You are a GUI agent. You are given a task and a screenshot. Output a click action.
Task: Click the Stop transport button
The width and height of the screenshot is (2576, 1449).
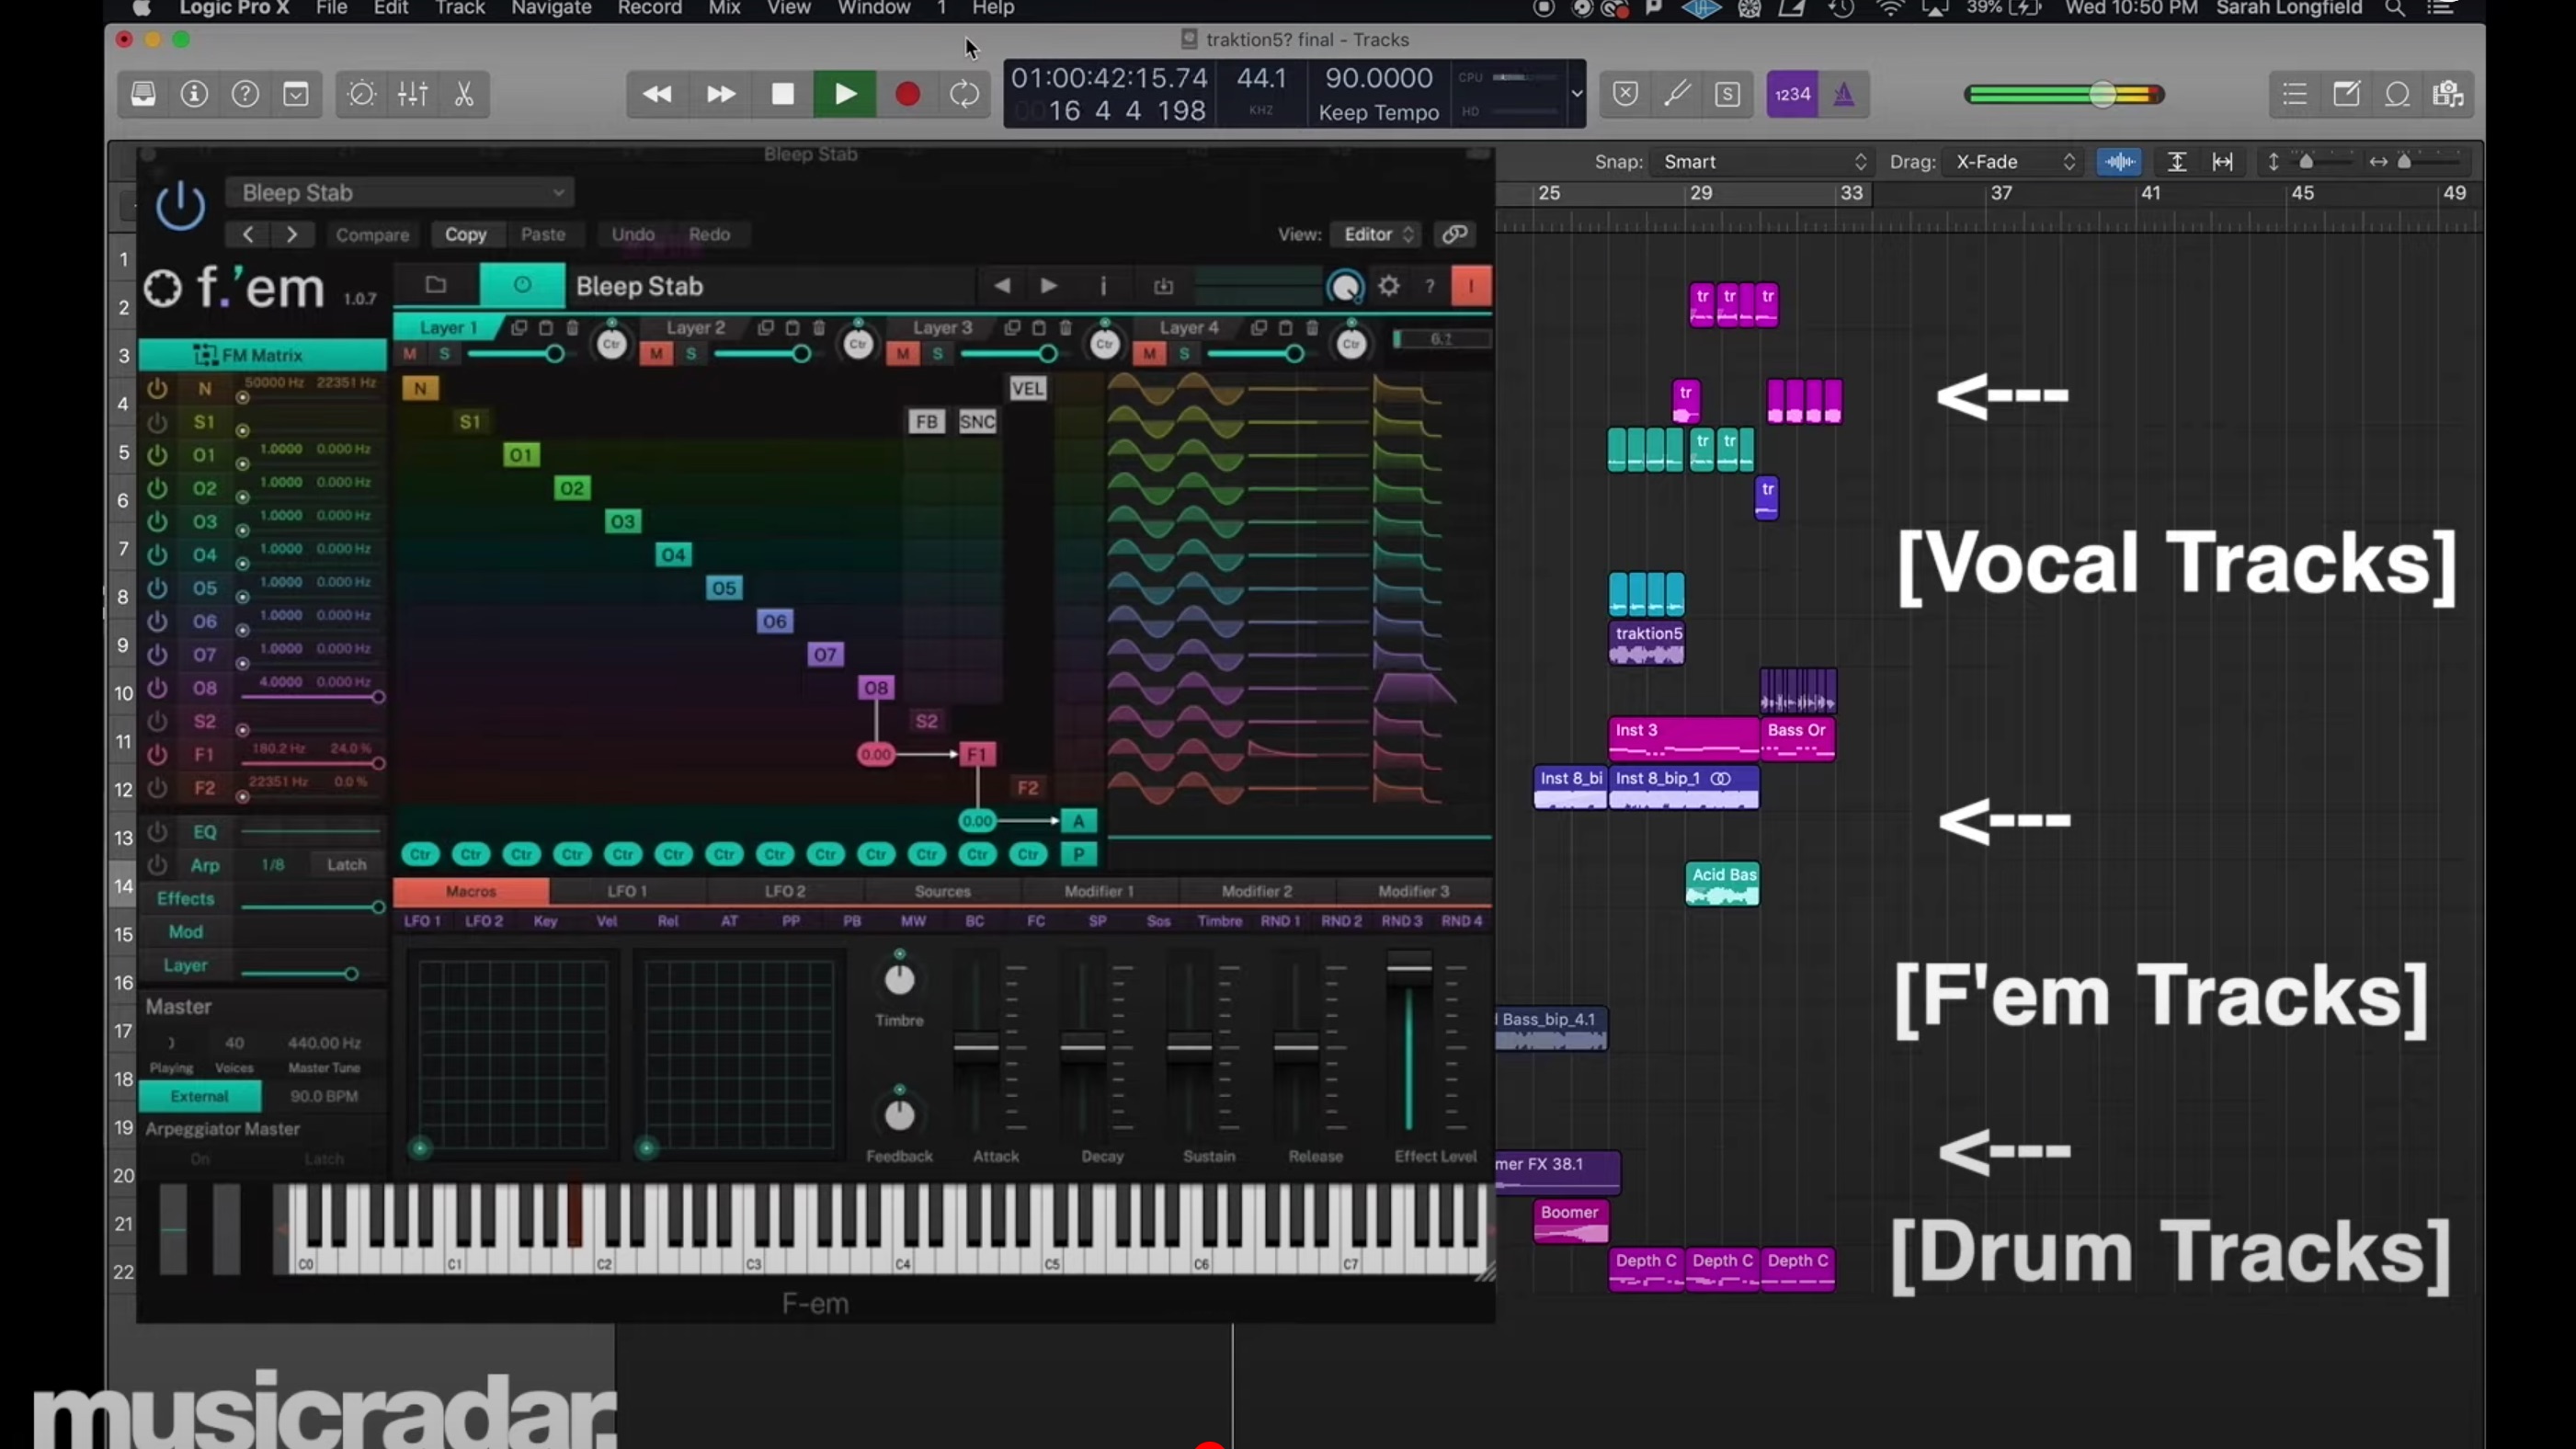(783, 94)
